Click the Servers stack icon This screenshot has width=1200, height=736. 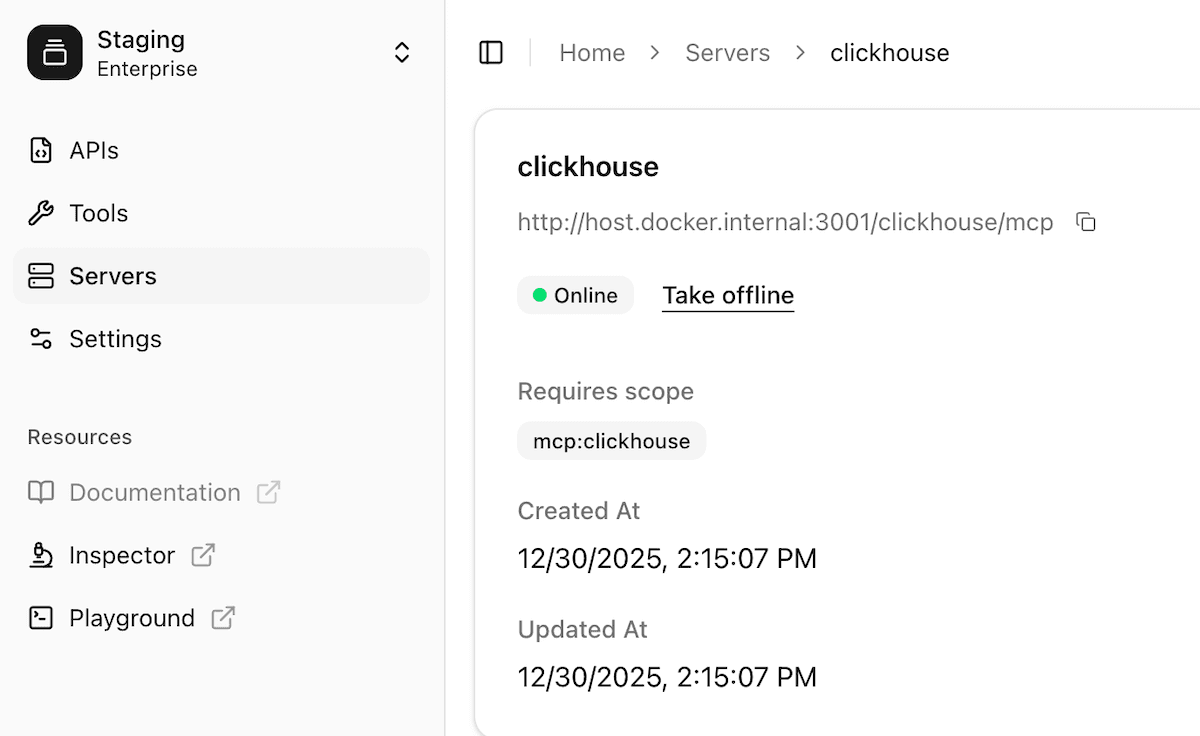[41, 276]
